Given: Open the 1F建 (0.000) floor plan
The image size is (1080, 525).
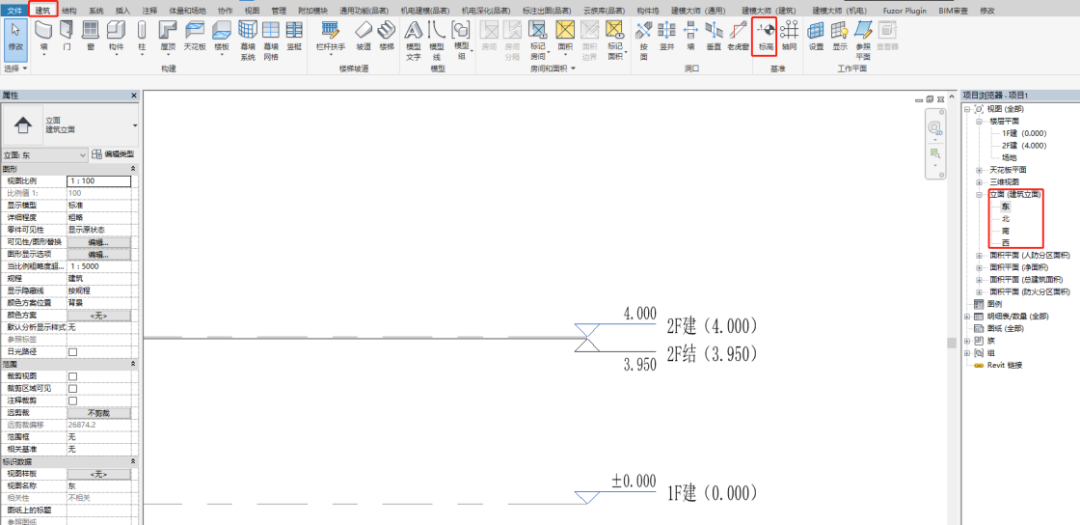Looking at the screenshot, I should tap(1024, 133).
